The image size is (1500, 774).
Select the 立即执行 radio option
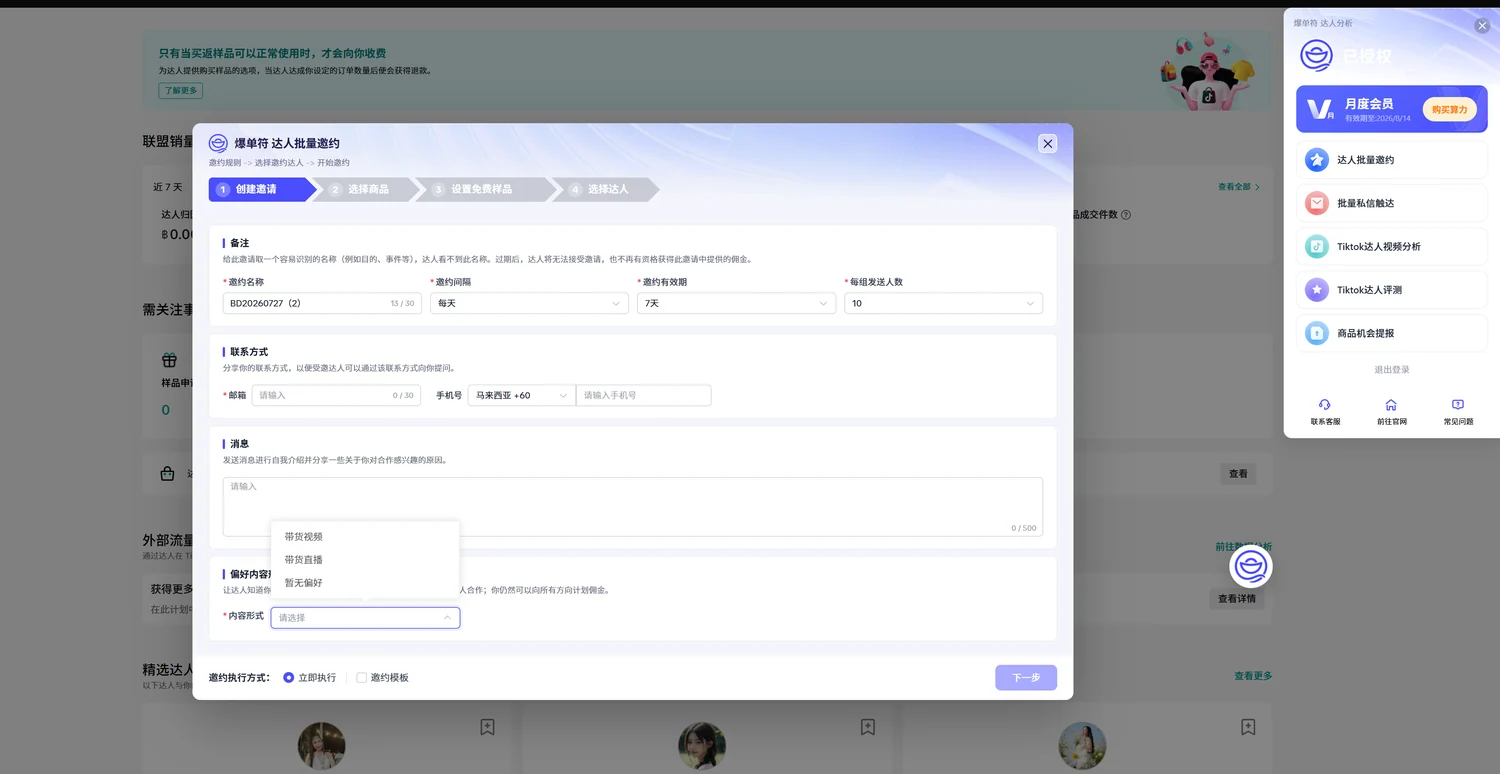coord(289,678)
